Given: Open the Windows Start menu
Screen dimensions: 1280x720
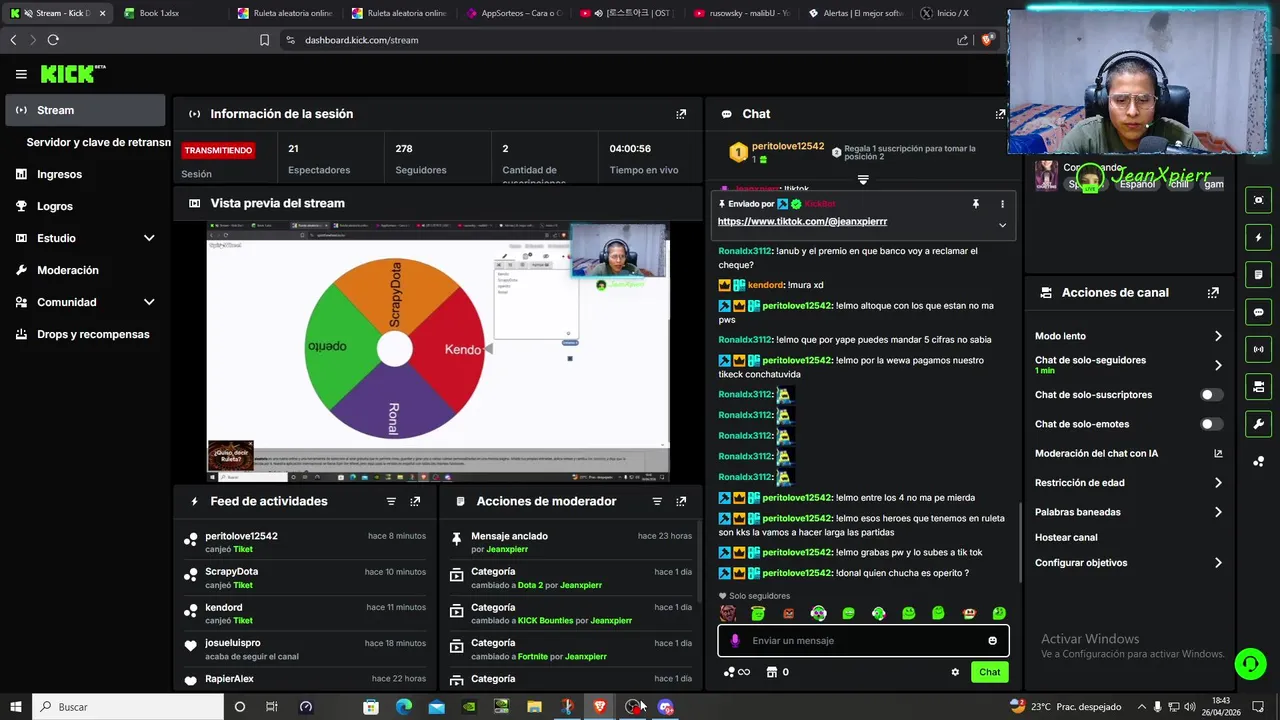Looking at the screenshot, I should click(x=15, y=707).
